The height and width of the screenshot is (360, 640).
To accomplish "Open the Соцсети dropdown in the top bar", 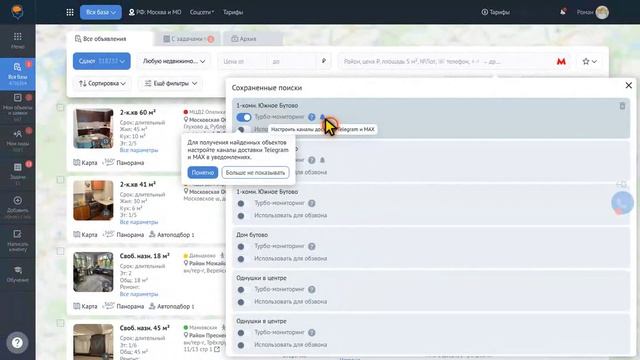I will coord(202,12).
